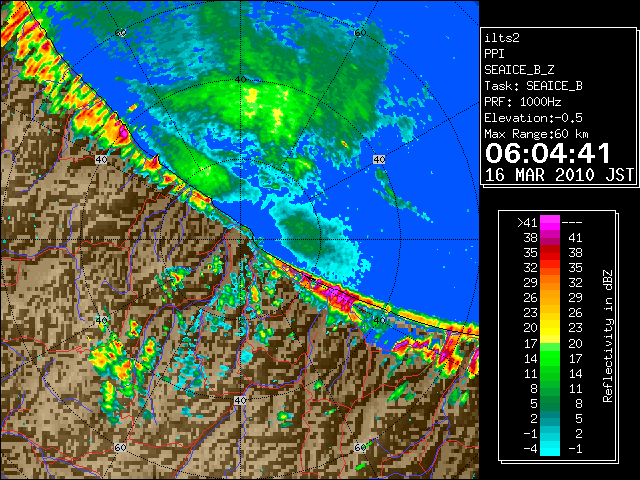Click the cyan -4 dBZ legend swatch
The width and height of the screenshot is (640, 480).
(x=550, y=449)
